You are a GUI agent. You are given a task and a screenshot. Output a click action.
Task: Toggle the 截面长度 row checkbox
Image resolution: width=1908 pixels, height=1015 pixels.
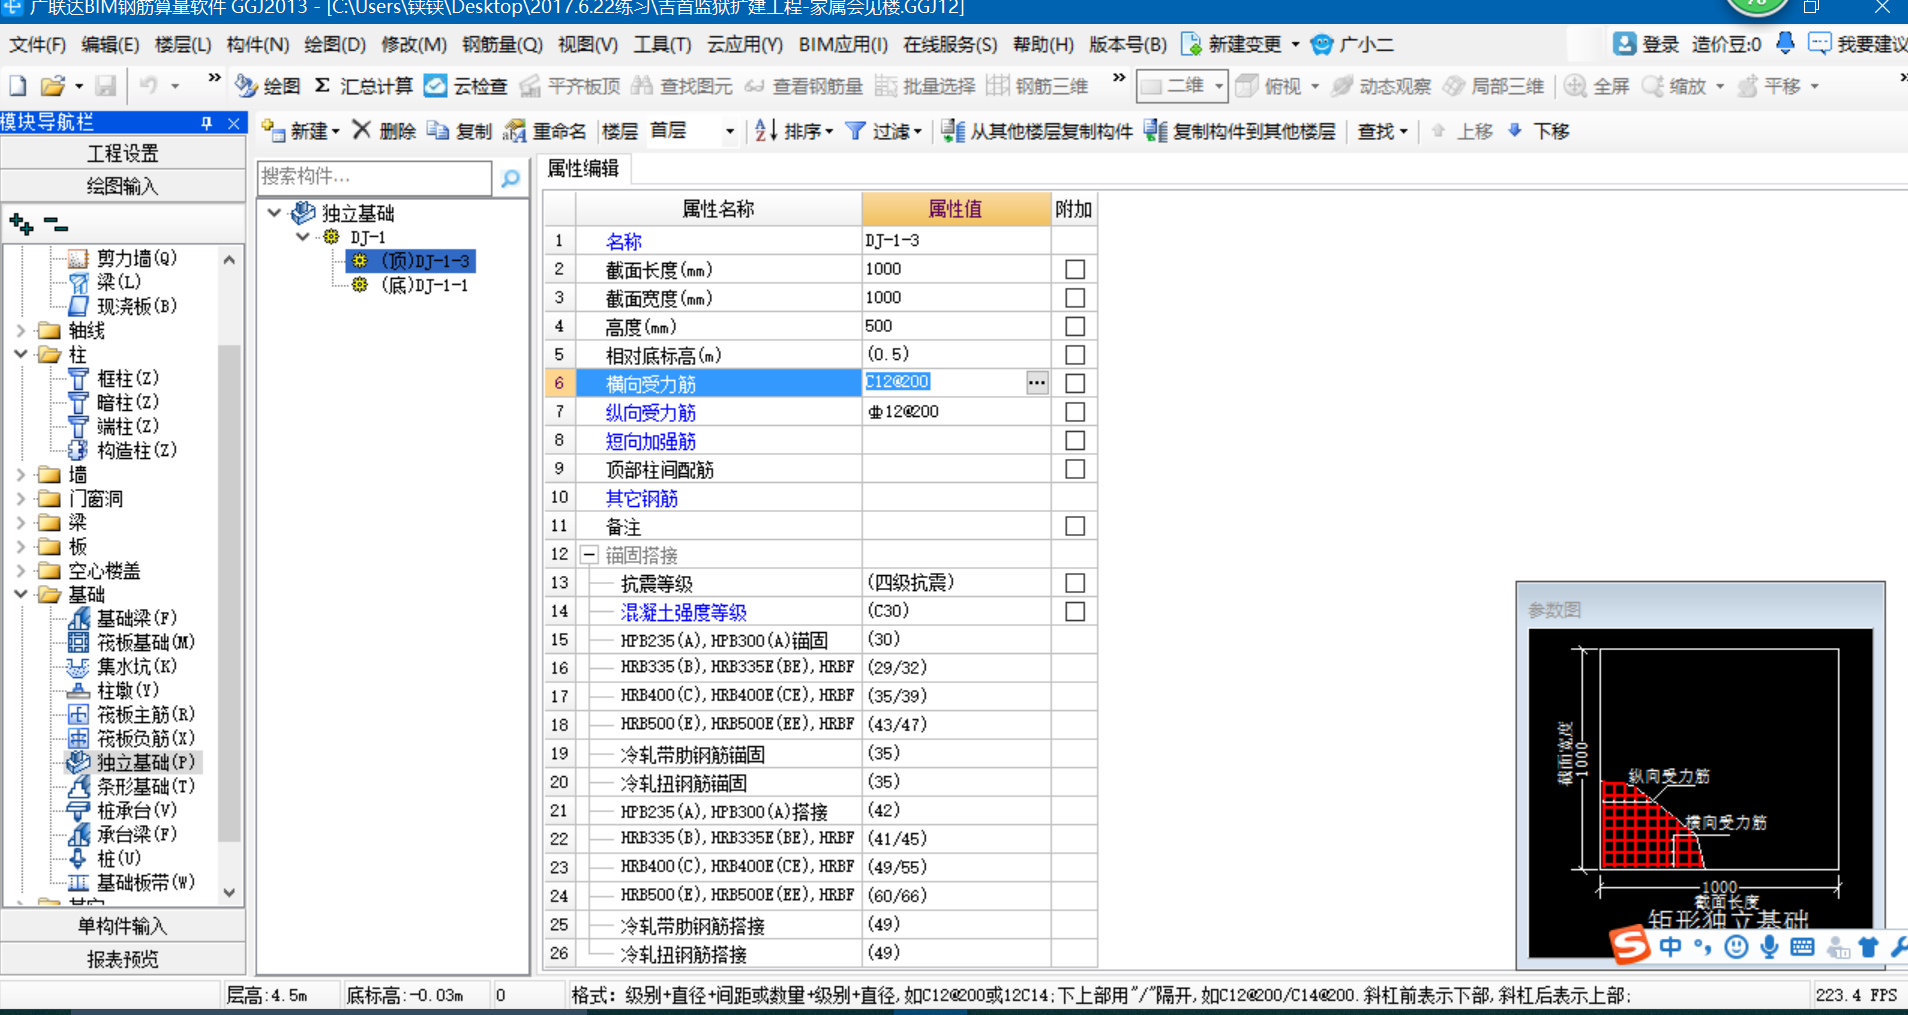click(1075, 269)
